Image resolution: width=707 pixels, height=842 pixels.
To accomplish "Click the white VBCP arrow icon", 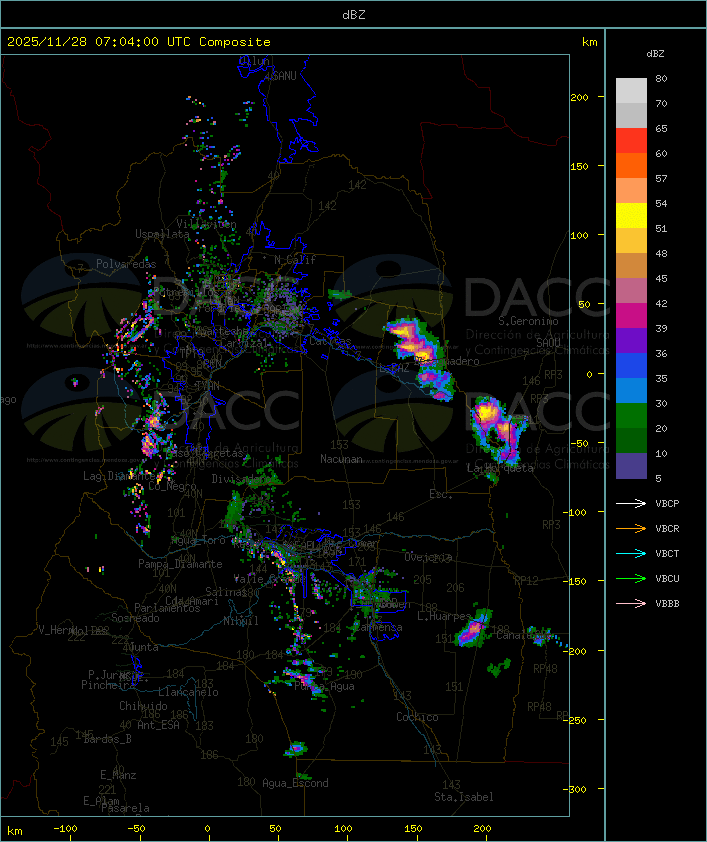I will coord(631,503).
